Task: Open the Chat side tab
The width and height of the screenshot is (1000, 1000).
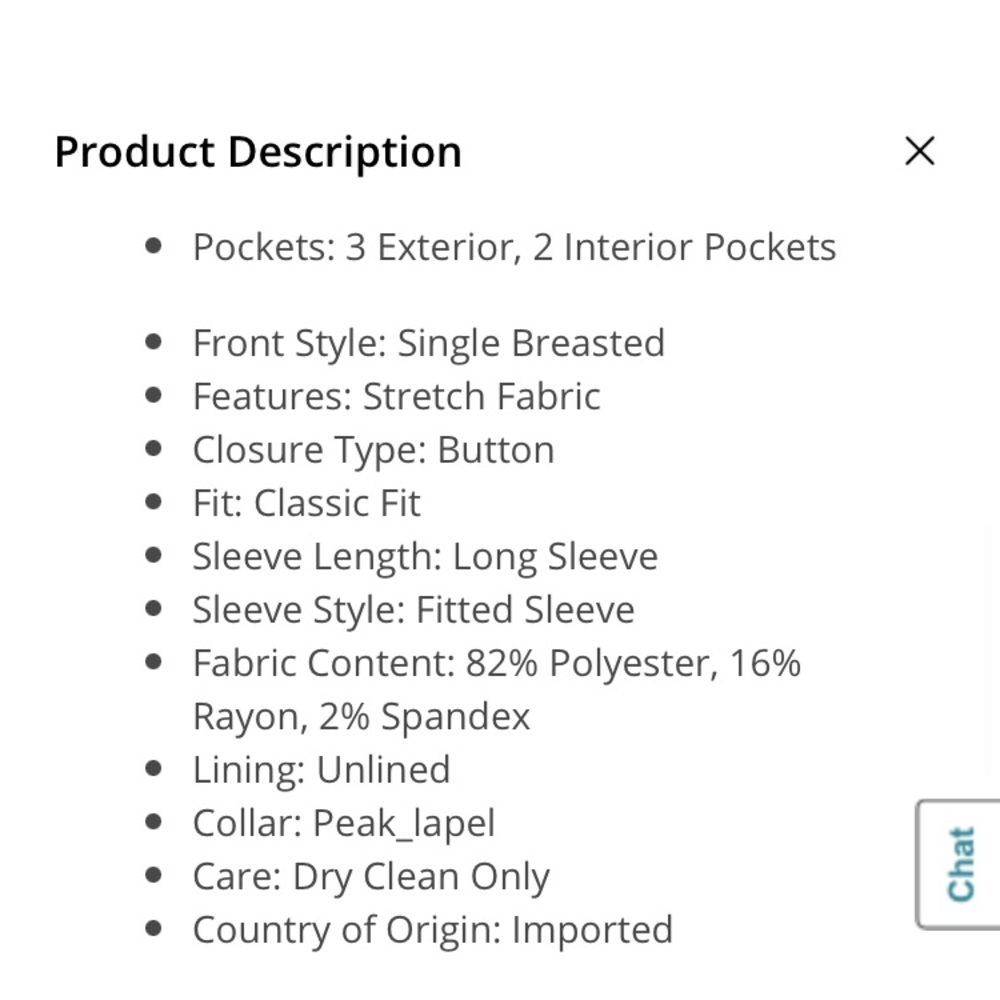Action: (960, 864)
